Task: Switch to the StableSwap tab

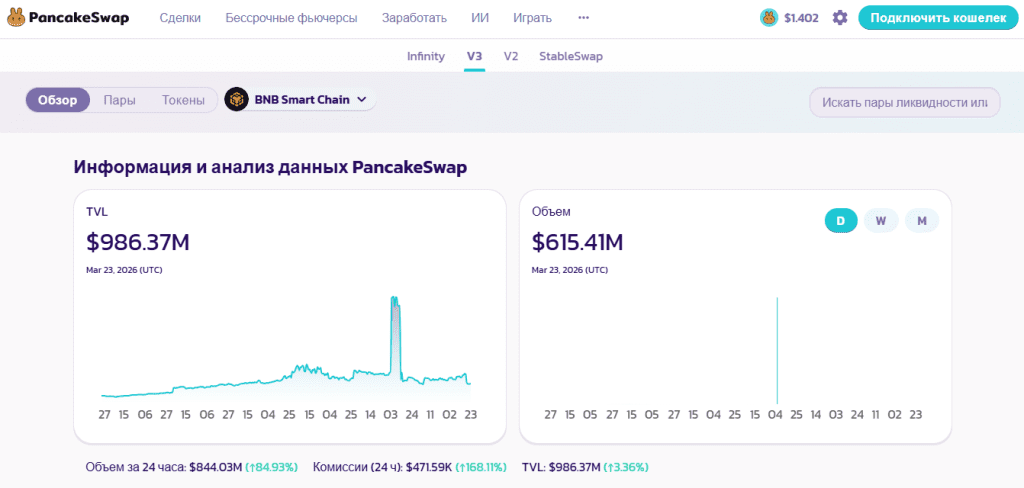Action: point(571,56)
